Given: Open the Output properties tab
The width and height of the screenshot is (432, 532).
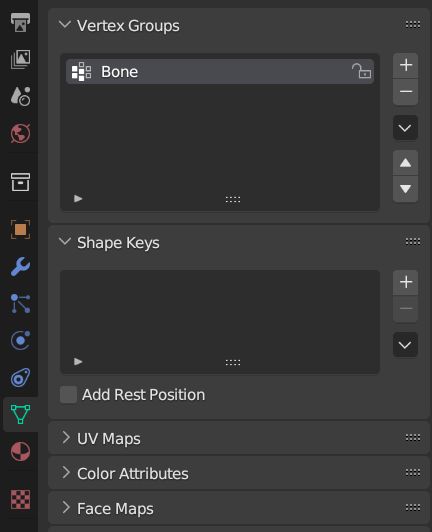Looking at the screenshot, I should (x=20, y=23).
